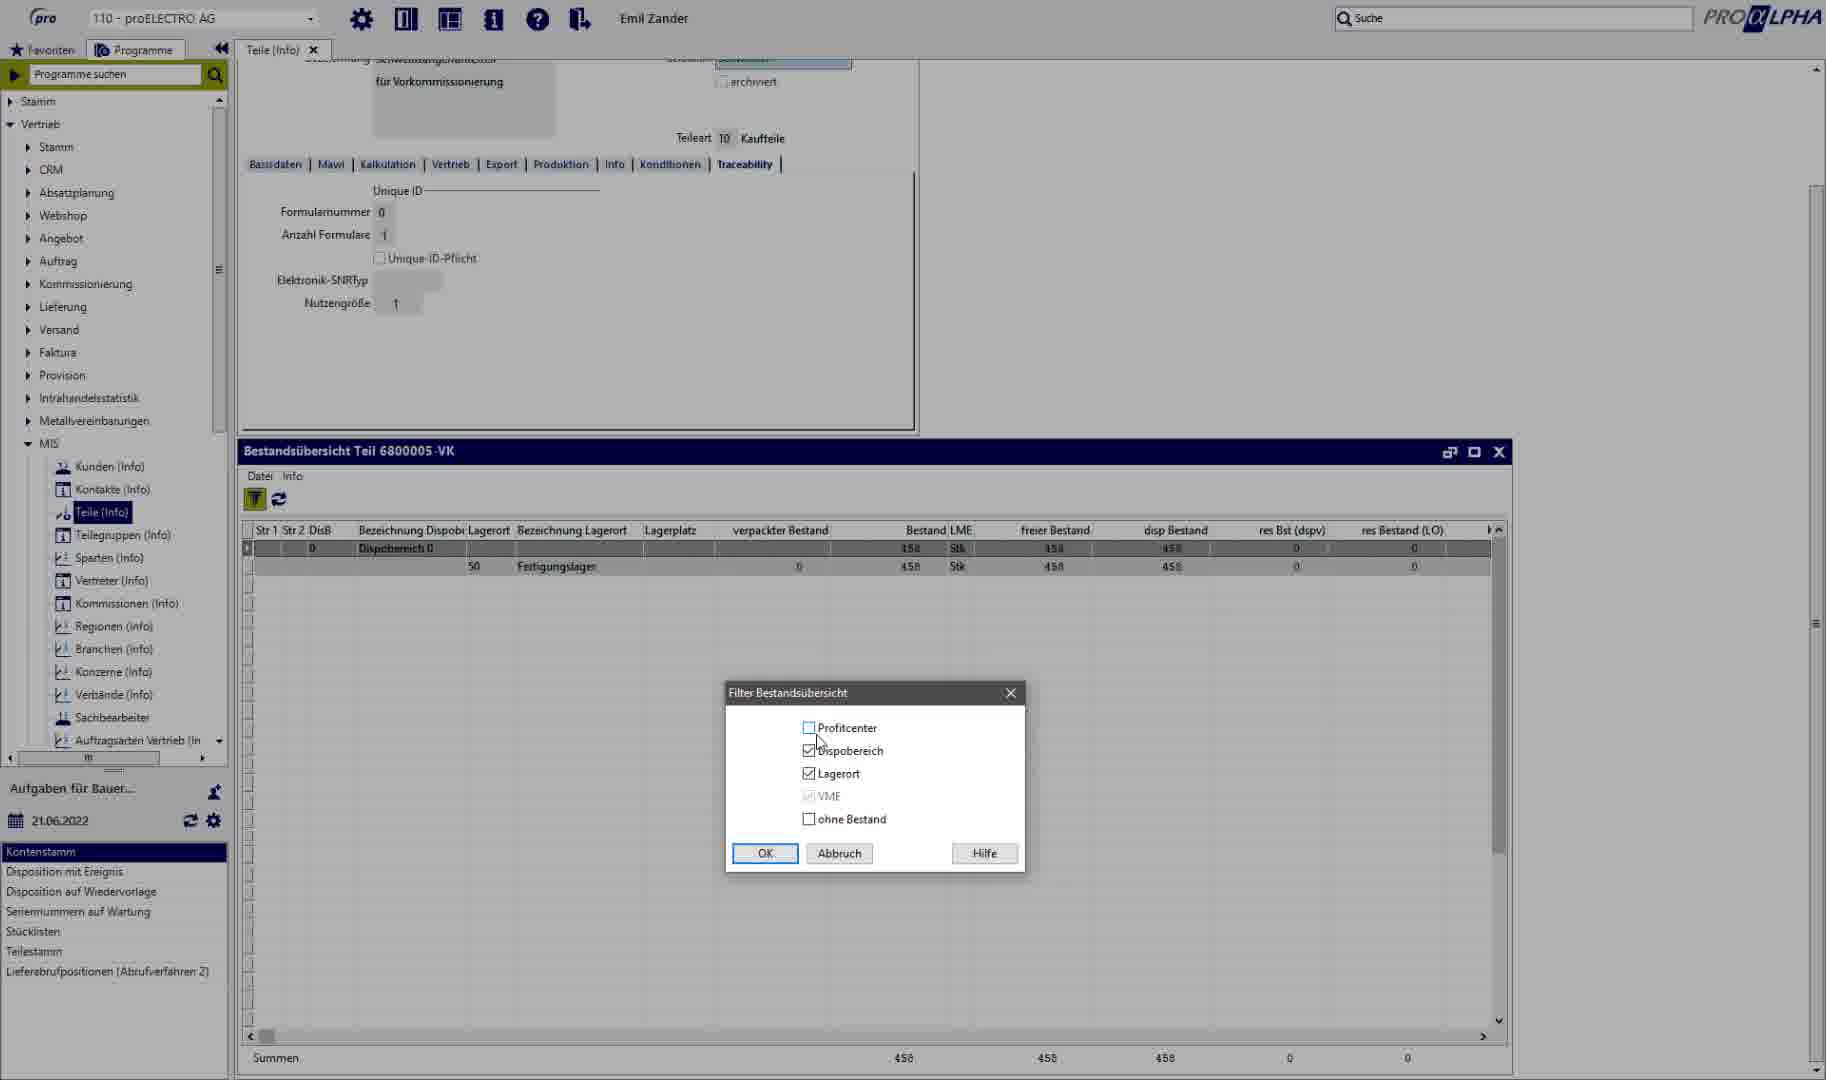This screenshot has width=1826, height=1080.
Task: Collapse the sidebar with double-arrow icon
Action: point(221,49)
